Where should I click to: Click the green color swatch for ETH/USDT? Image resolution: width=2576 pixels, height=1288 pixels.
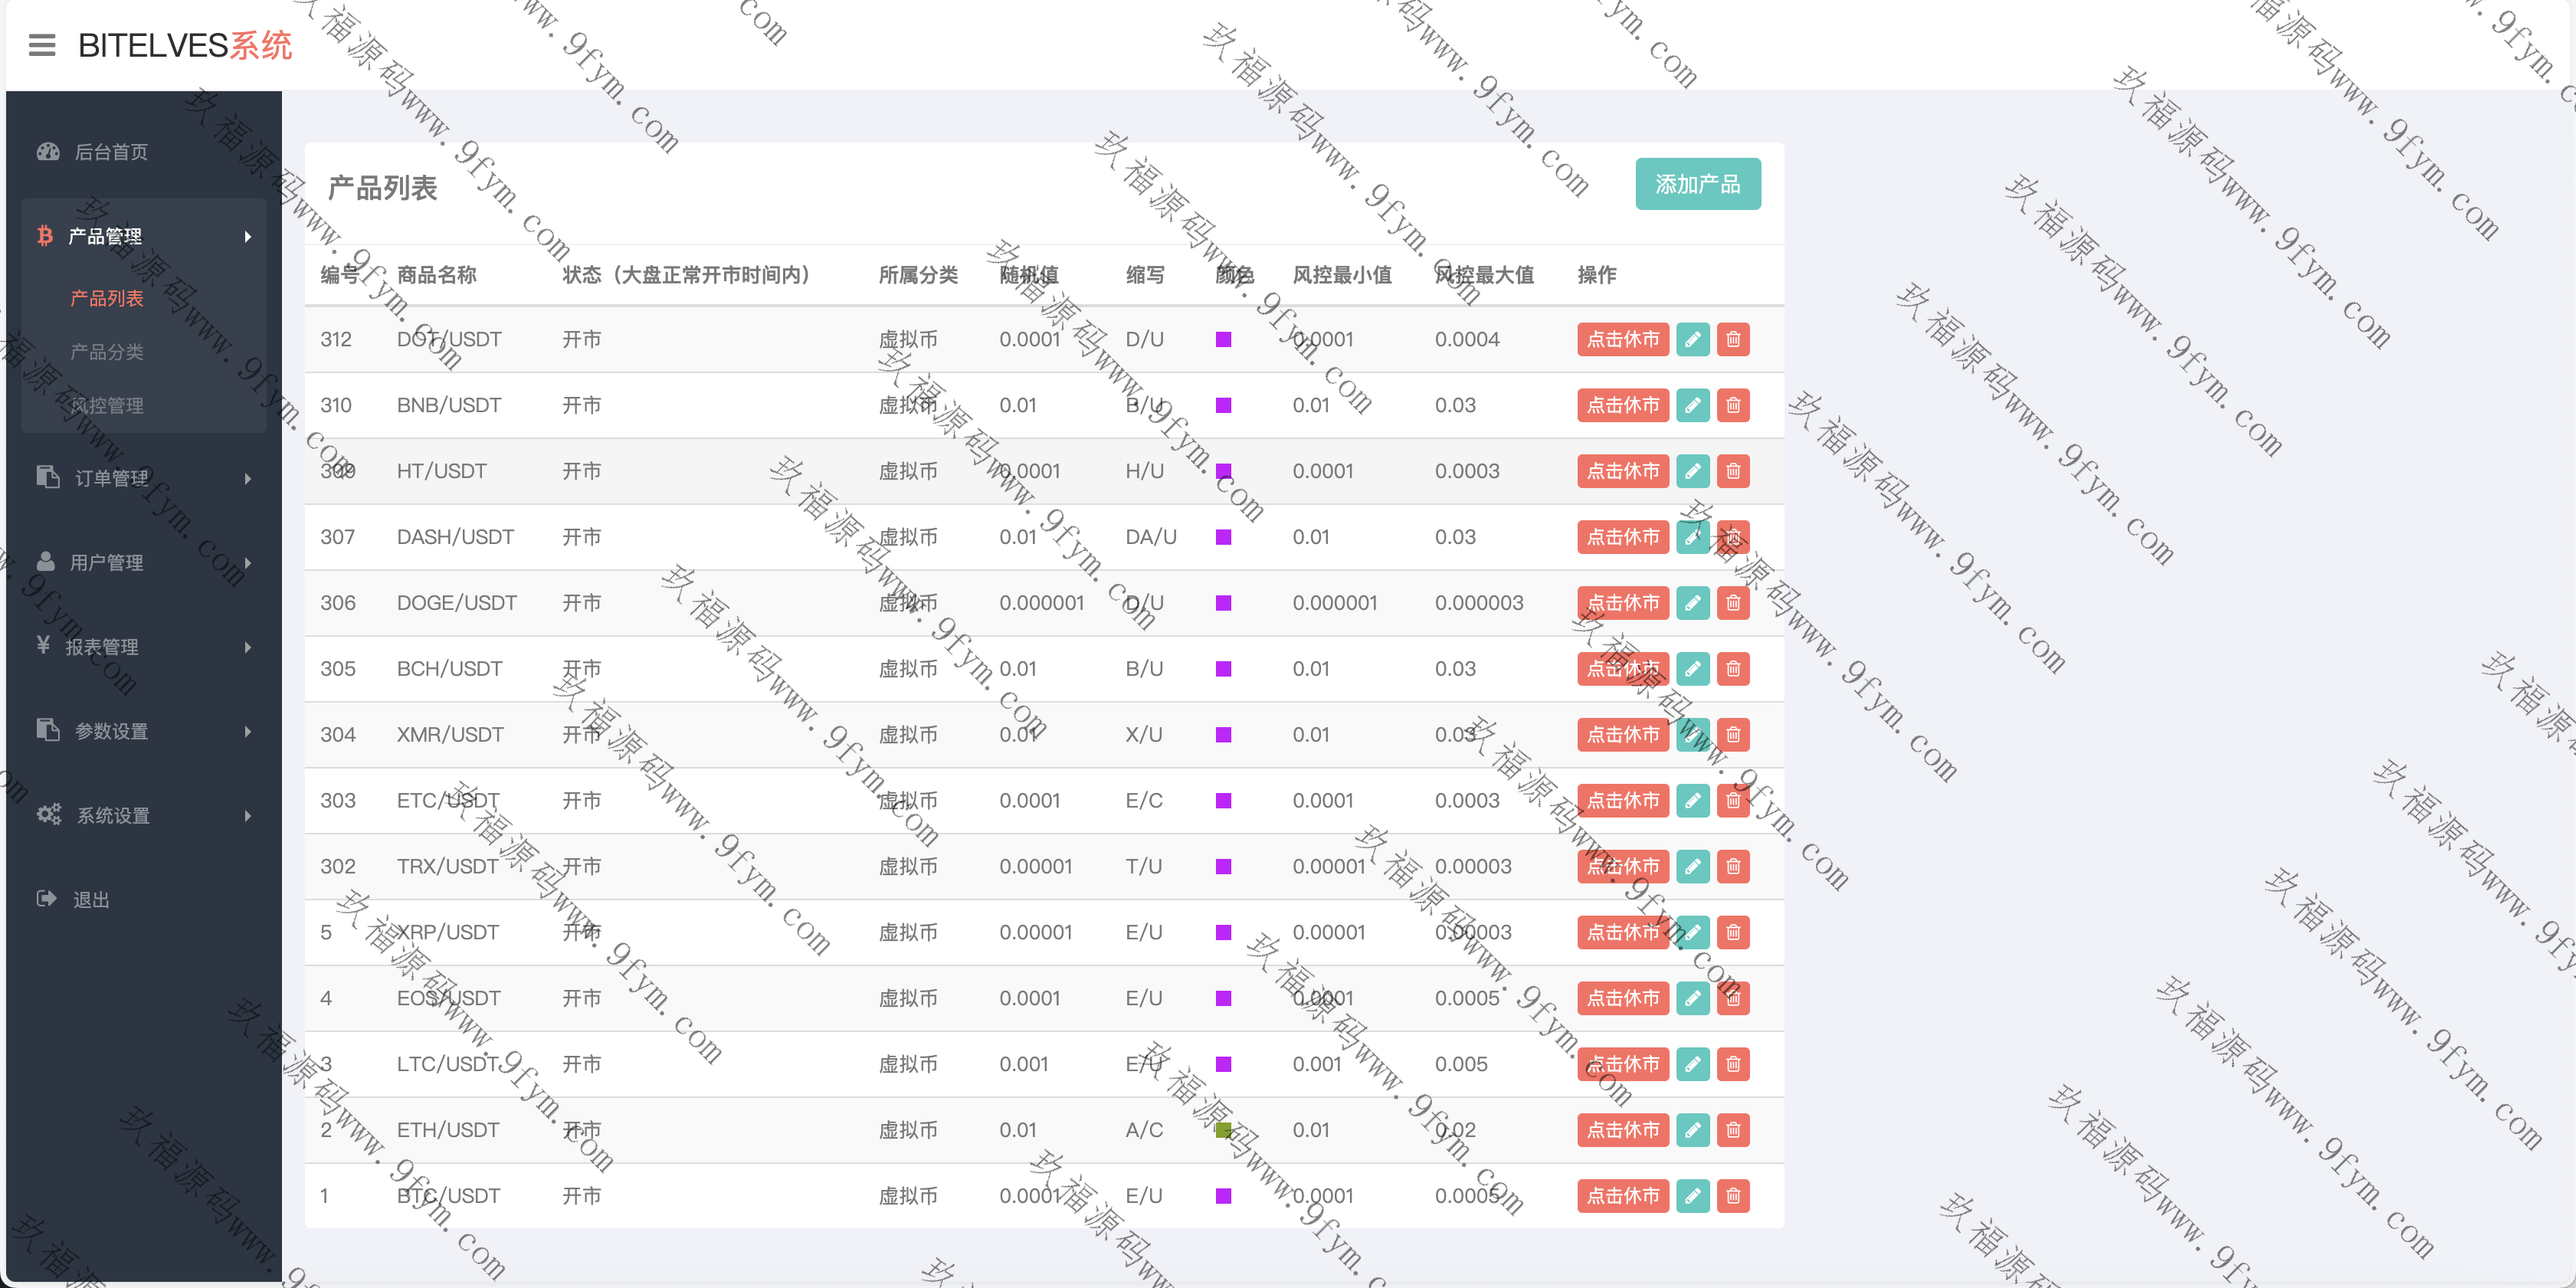pyautogui.click(x=1223, y=1130)
